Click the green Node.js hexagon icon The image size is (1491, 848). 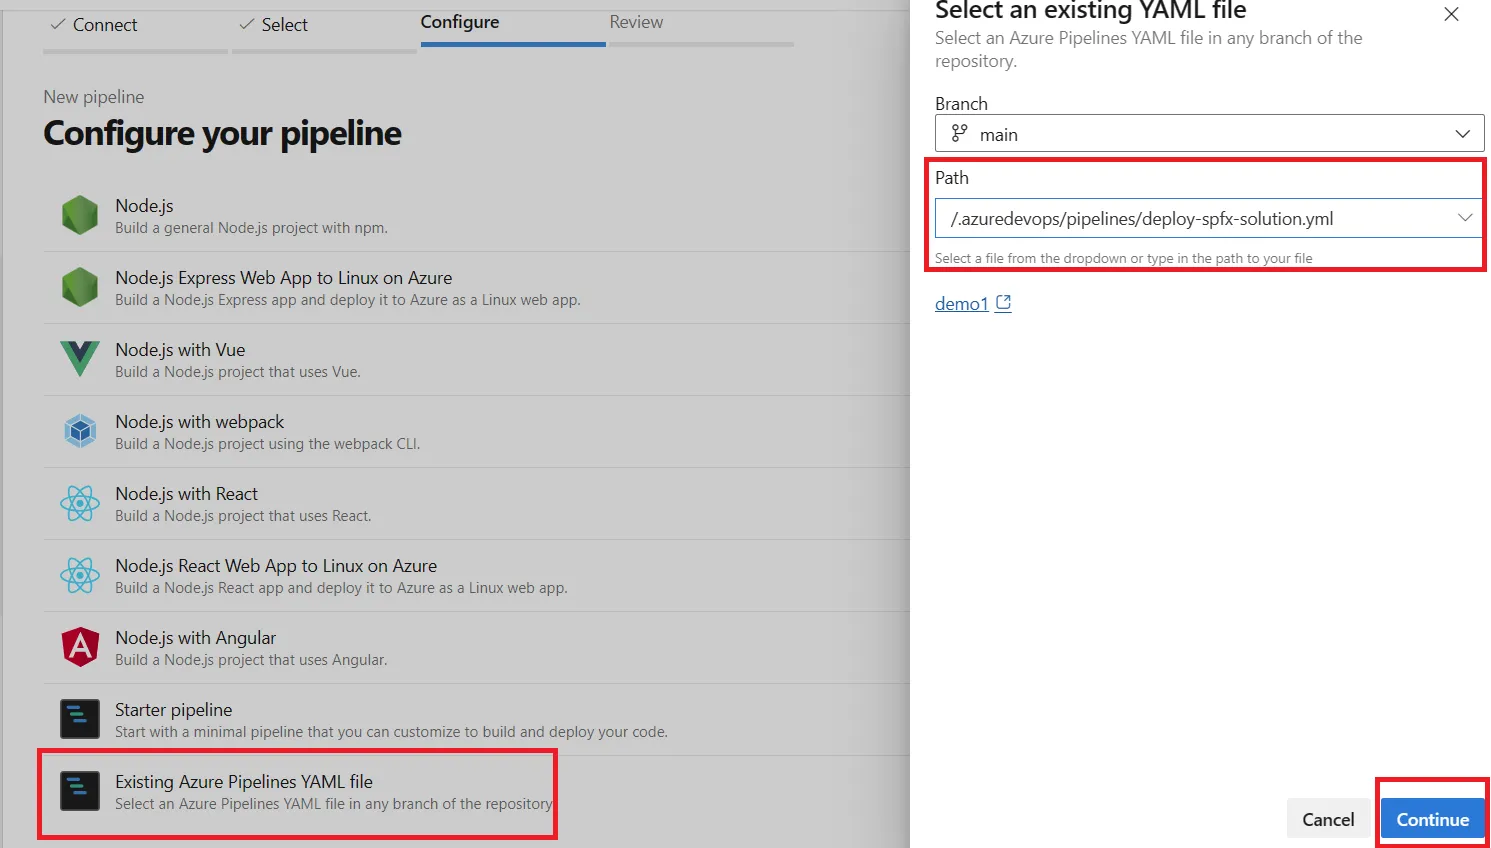[x=80, y=215]
